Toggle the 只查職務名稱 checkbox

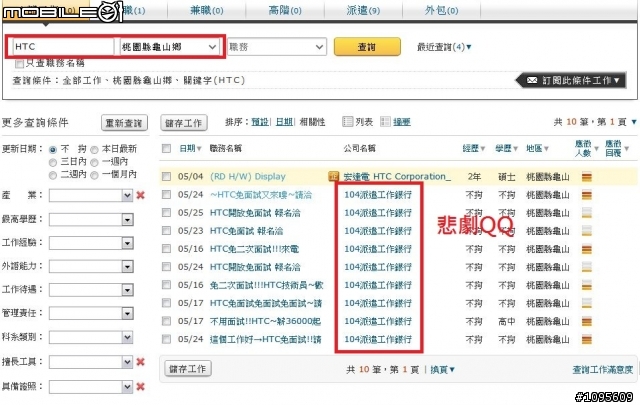pyautogui.click(x=19, y=64)
